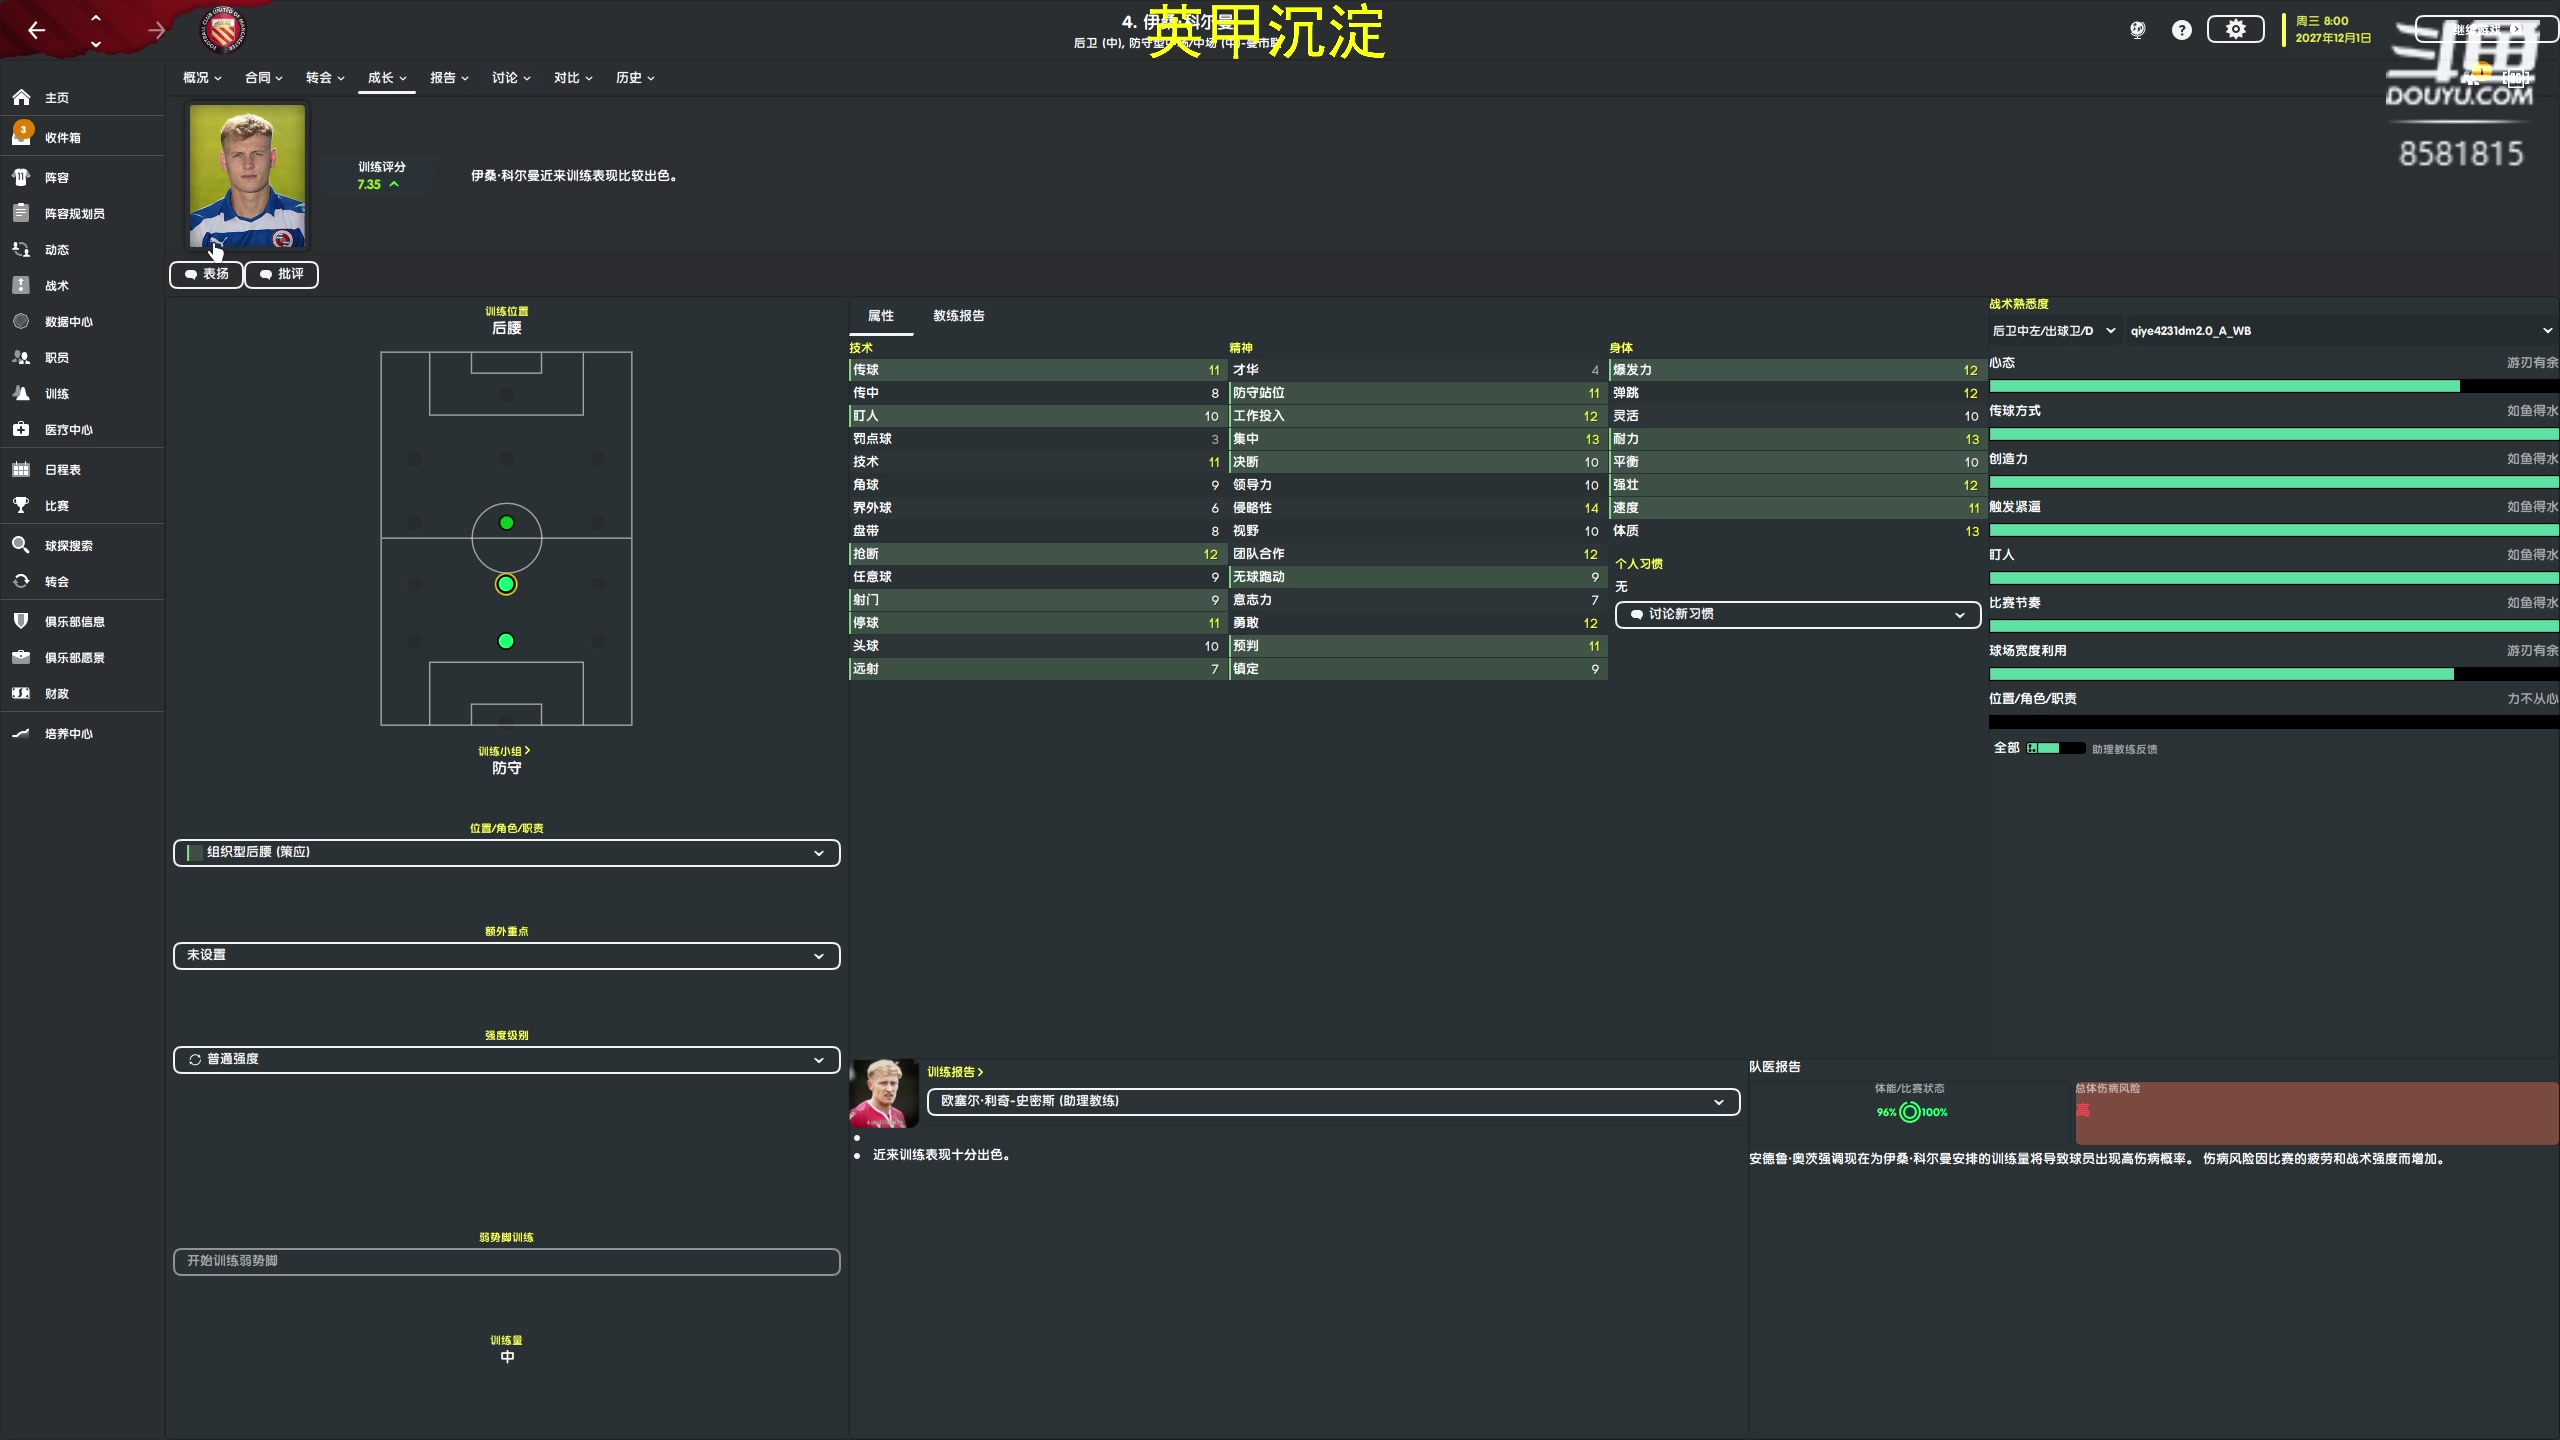Click the 批评 criticize button
This screenshot has height=1440, width=2560.
pos(281,274)
